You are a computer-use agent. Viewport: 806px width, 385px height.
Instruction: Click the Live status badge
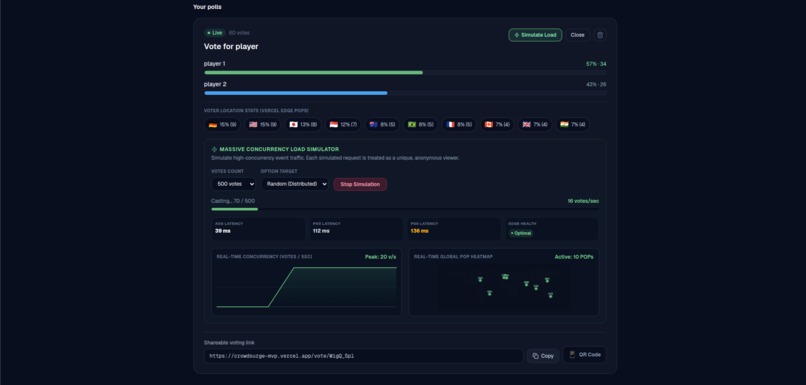pos(214,33)
